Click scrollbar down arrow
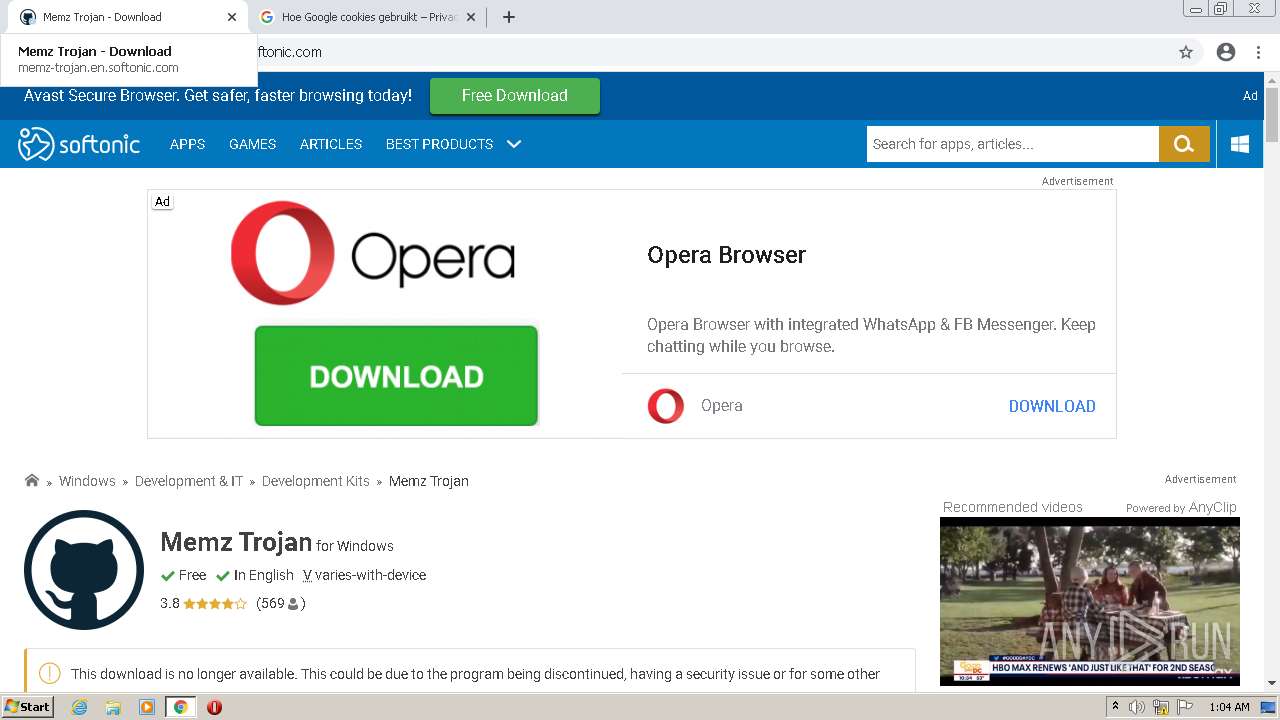Viewport: 1280px width, 720px height. [x=1272, y=683]
